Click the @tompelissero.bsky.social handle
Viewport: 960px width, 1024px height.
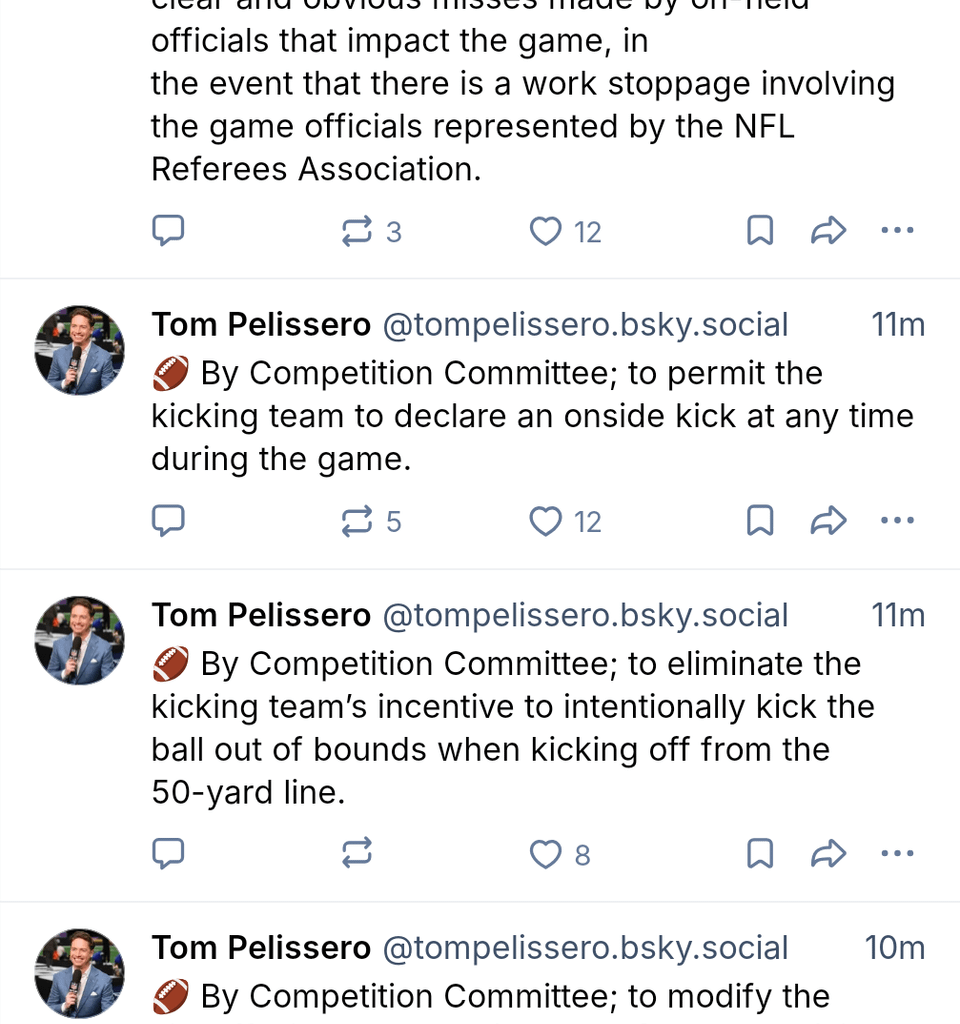pos(583,324)
